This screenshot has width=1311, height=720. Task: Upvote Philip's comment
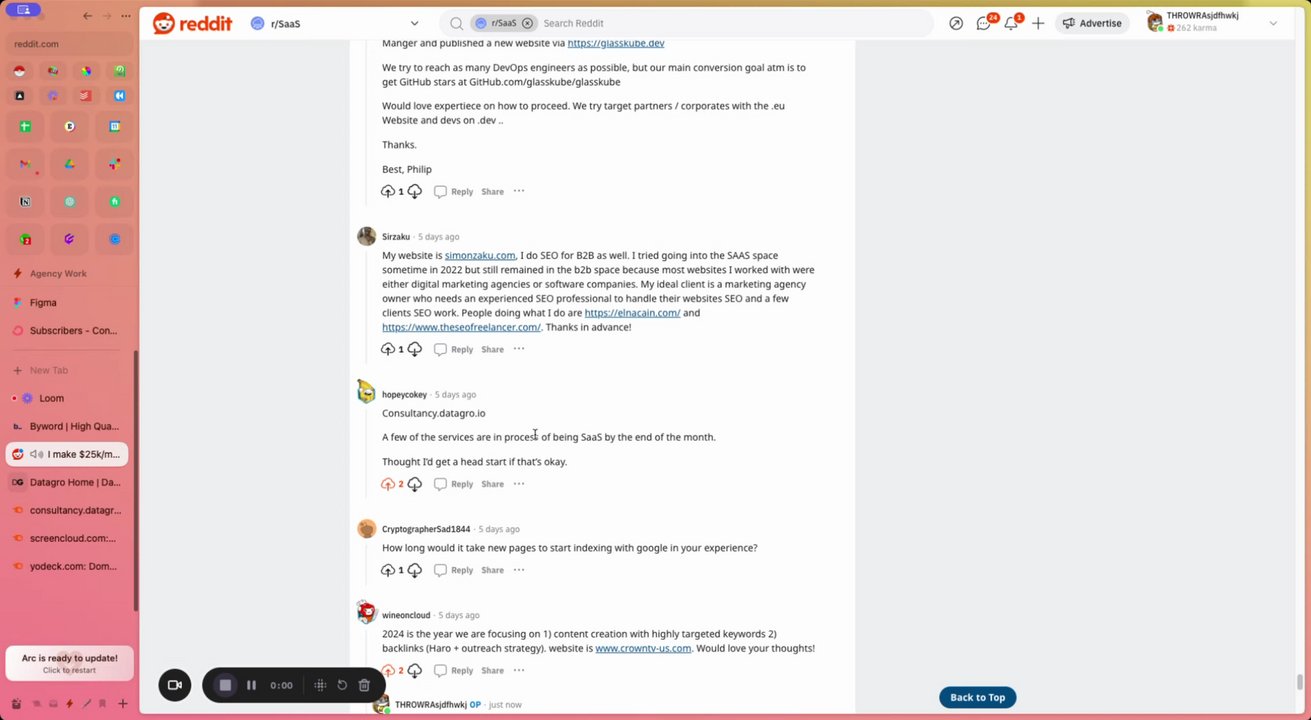[x=388, y=191]
